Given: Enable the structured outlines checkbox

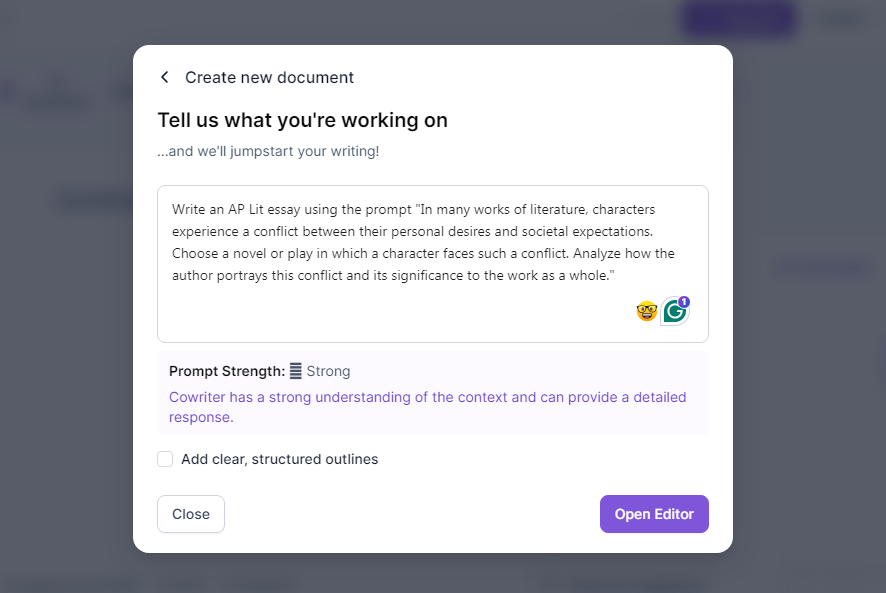Looking at the screenshot, I should (x=165, y=459).
